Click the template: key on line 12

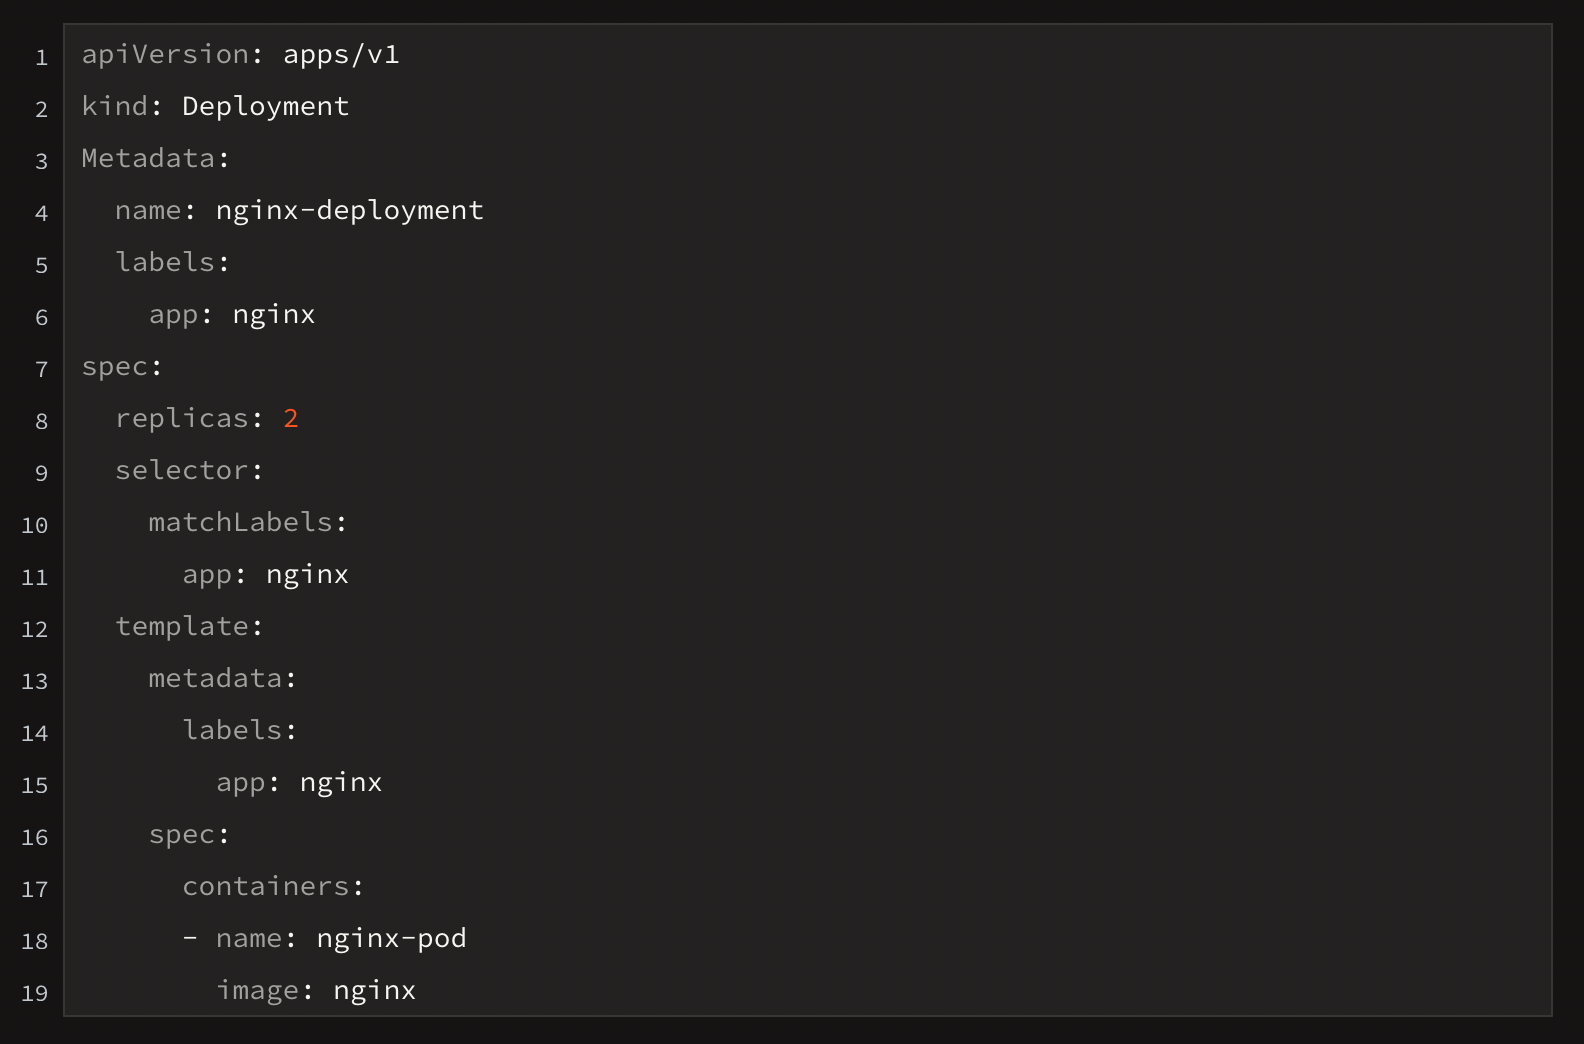(x=189, y=627)
